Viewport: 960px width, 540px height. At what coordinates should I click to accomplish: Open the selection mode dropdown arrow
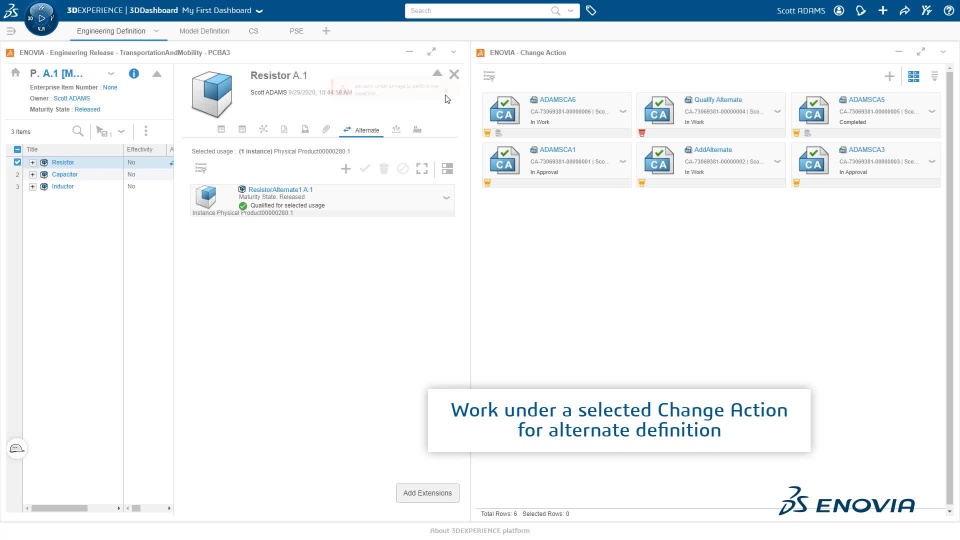121,131
